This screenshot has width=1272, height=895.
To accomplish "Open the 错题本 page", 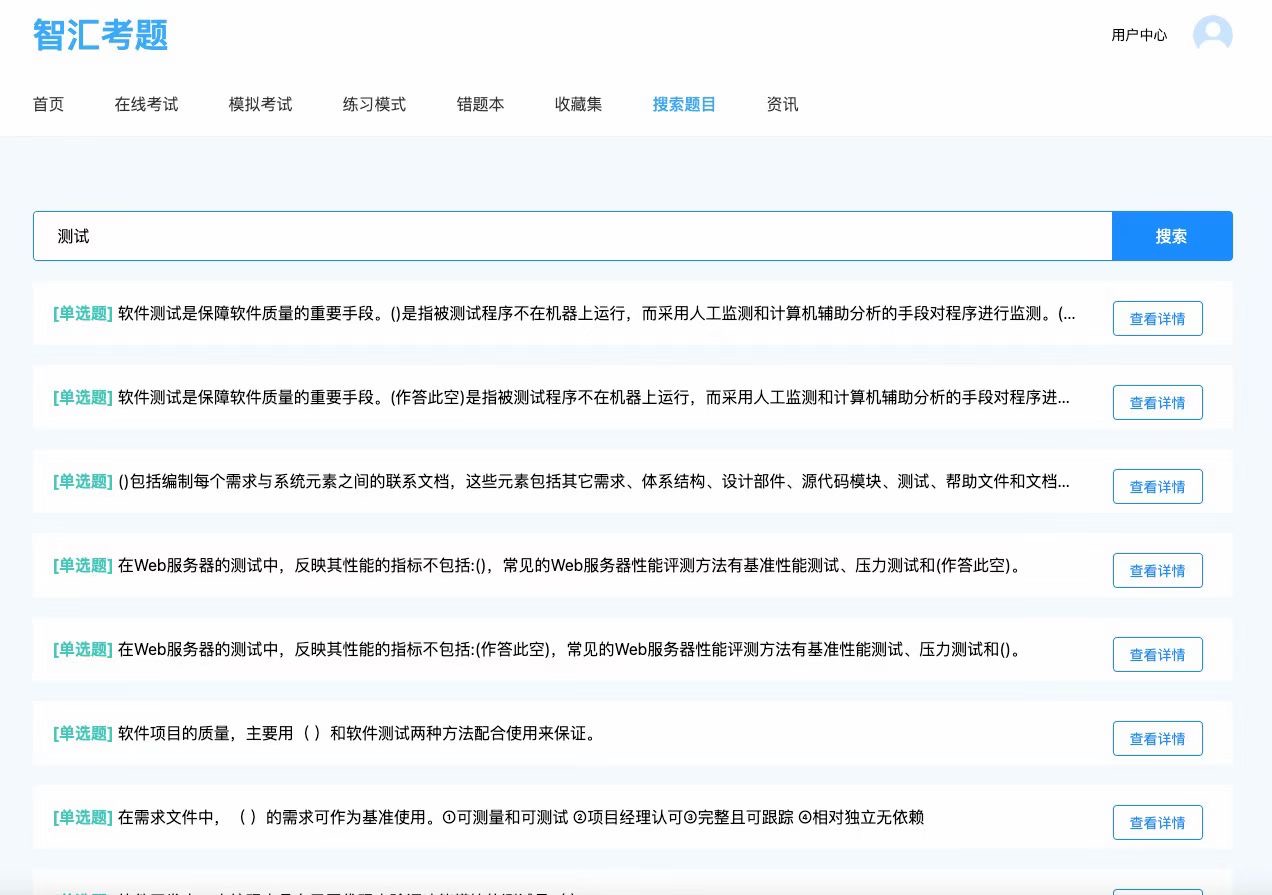I will point(480,104).
